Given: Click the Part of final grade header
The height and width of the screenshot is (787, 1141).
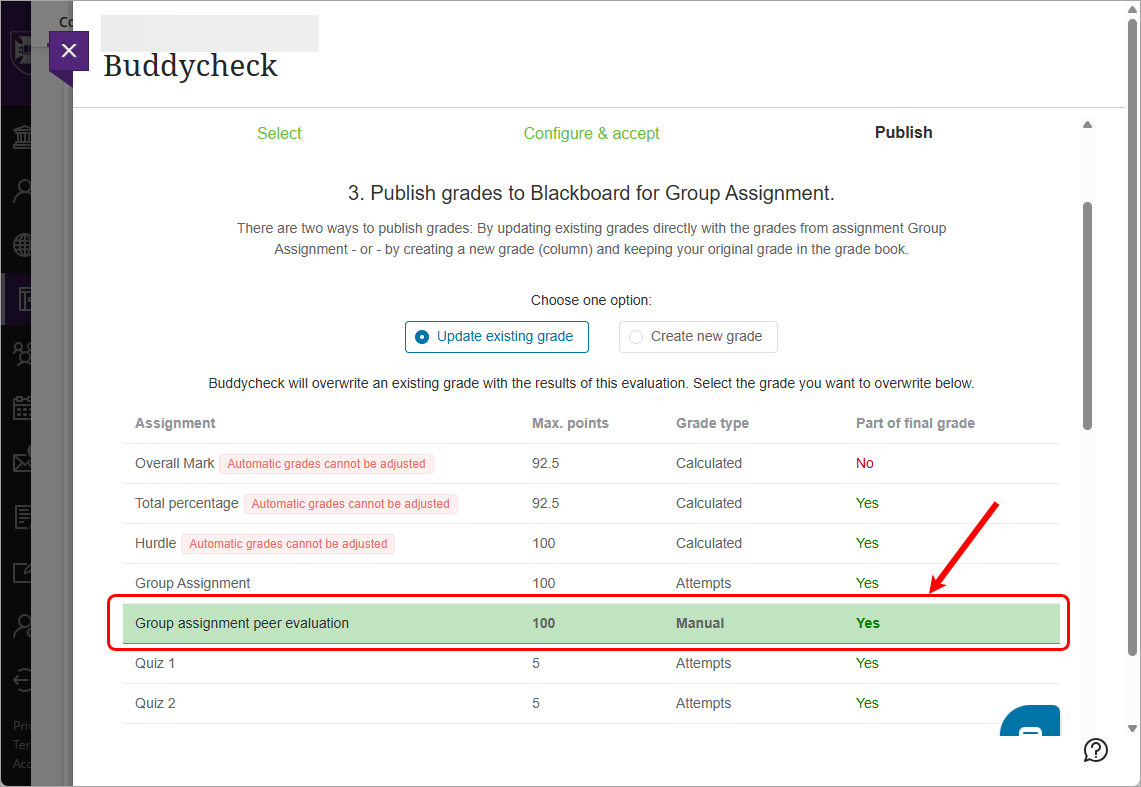Looking at the screenshot, I should click(915, 423).
